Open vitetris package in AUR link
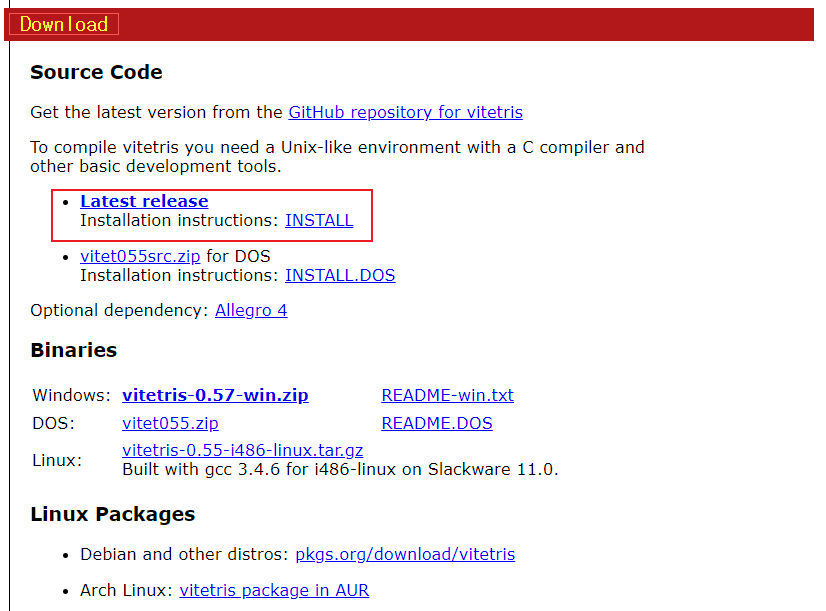This screenshot has width=826, height=611. (274, 590)
